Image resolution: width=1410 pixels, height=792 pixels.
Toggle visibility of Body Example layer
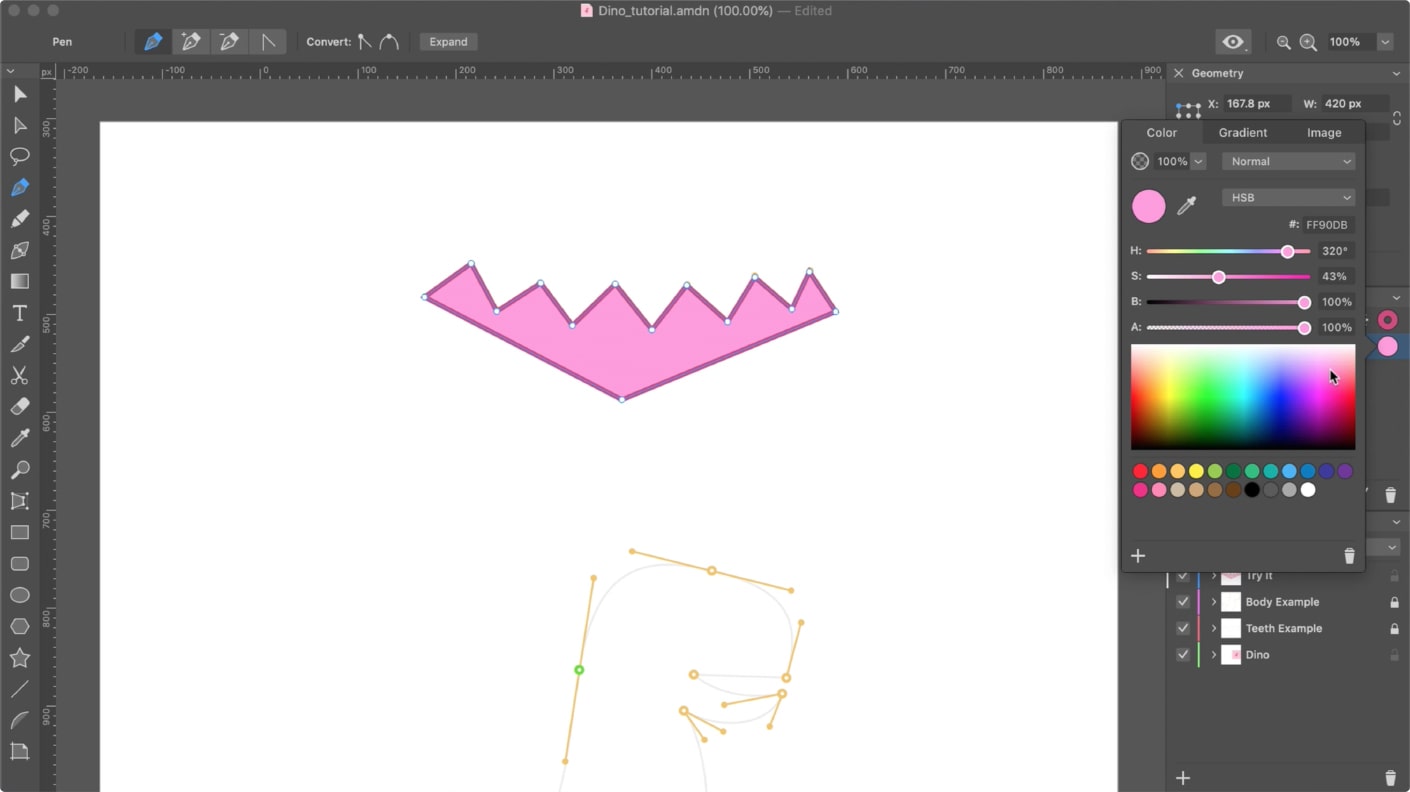1183,602
